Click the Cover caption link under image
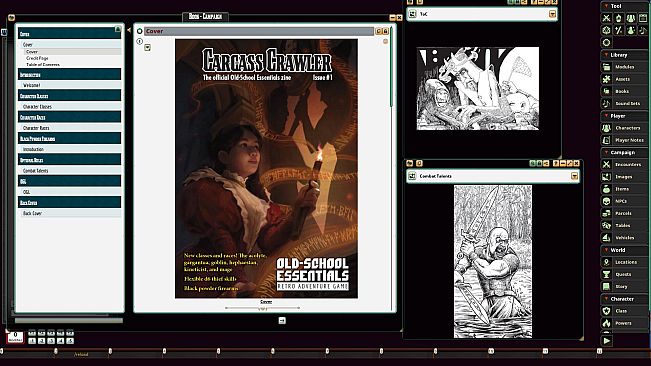 click(266, 302)
